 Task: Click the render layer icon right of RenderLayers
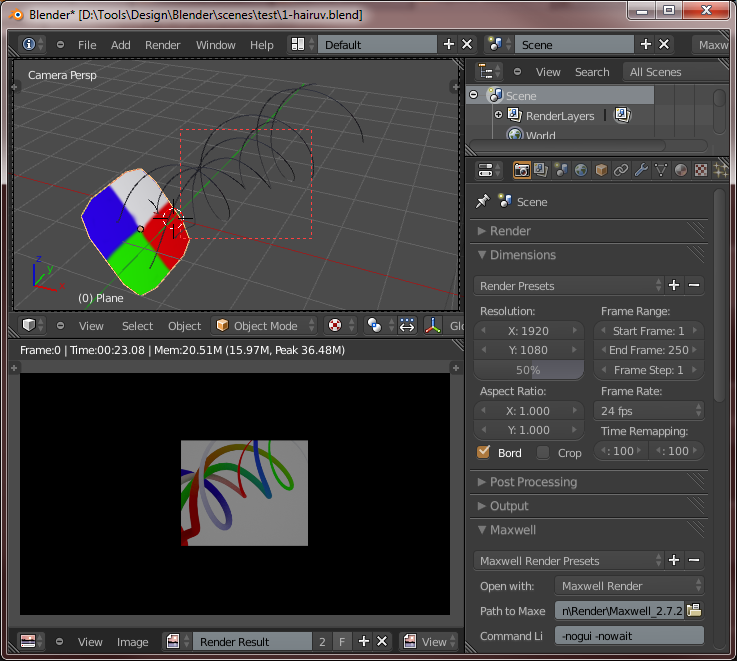622,115
